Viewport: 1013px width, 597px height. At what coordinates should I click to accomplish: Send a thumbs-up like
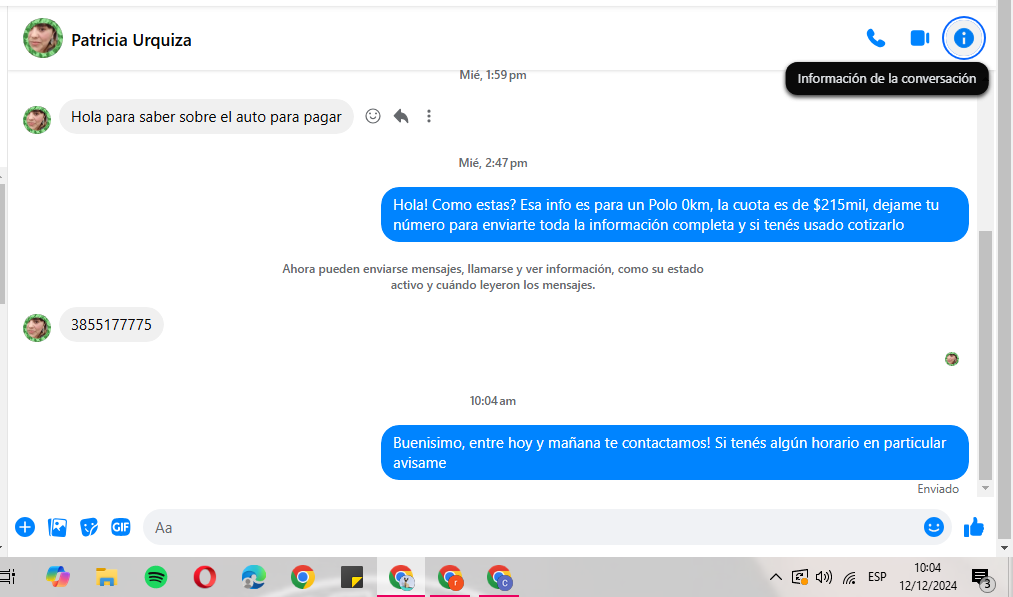pos(974,527)
